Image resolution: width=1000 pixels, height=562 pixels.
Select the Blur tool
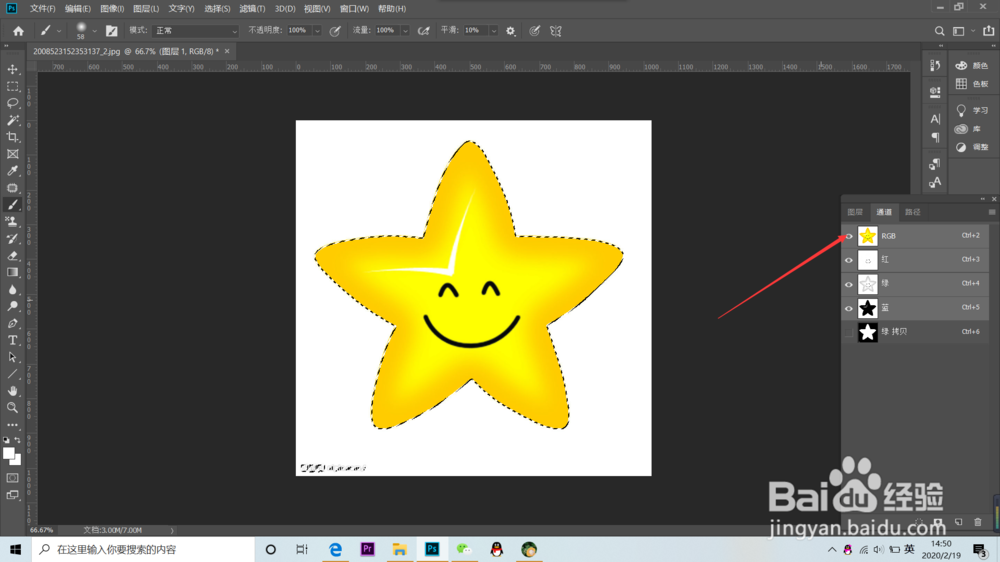pos(12,290)
